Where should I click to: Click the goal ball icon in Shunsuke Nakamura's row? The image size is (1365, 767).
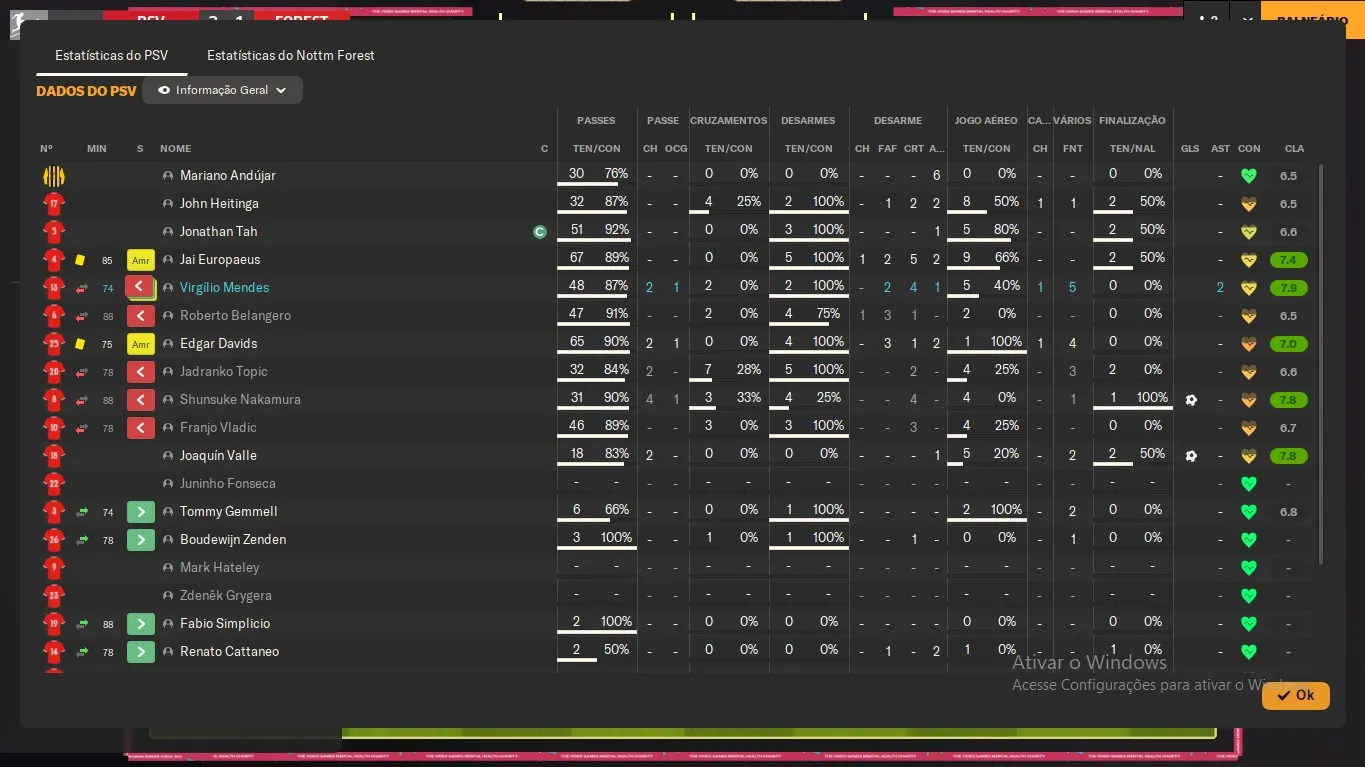point(1190,400)
